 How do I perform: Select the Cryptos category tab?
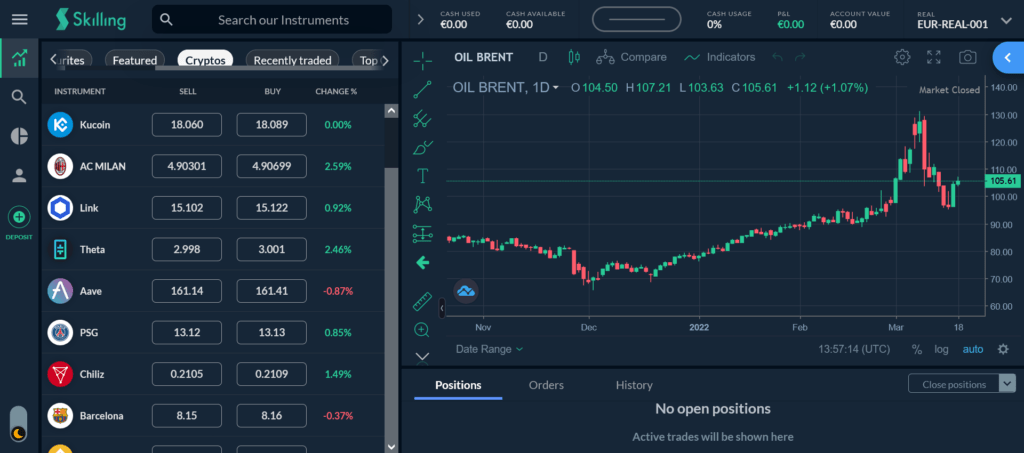click(205, 60)
